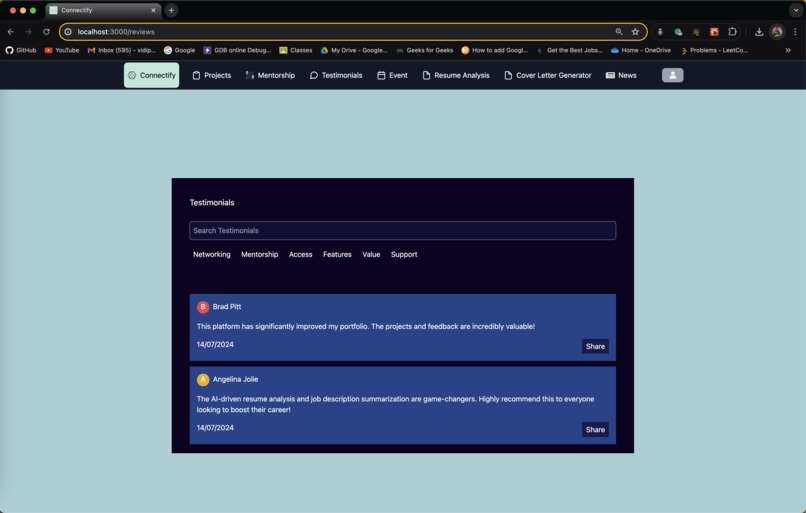This screenshot has height=513, width=806.
Task: Open the Classes bookmark
Action: pyautogui.click(x=296, y=50)
